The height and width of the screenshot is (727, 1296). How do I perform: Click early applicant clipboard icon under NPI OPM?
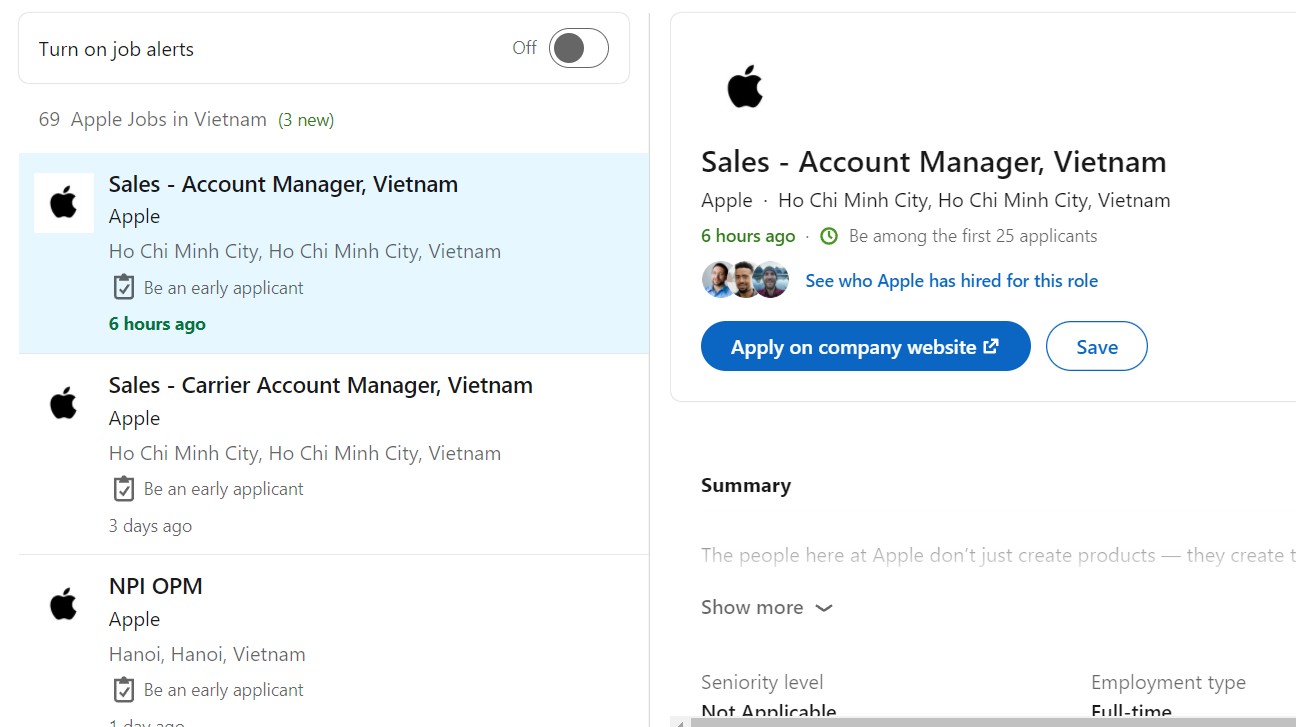[x=123, y=690]
